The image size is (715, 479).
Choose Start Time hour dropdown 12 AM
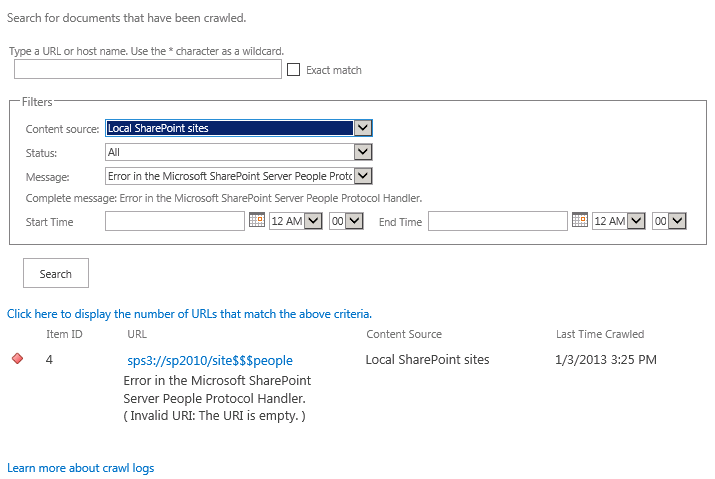(296, 221)
